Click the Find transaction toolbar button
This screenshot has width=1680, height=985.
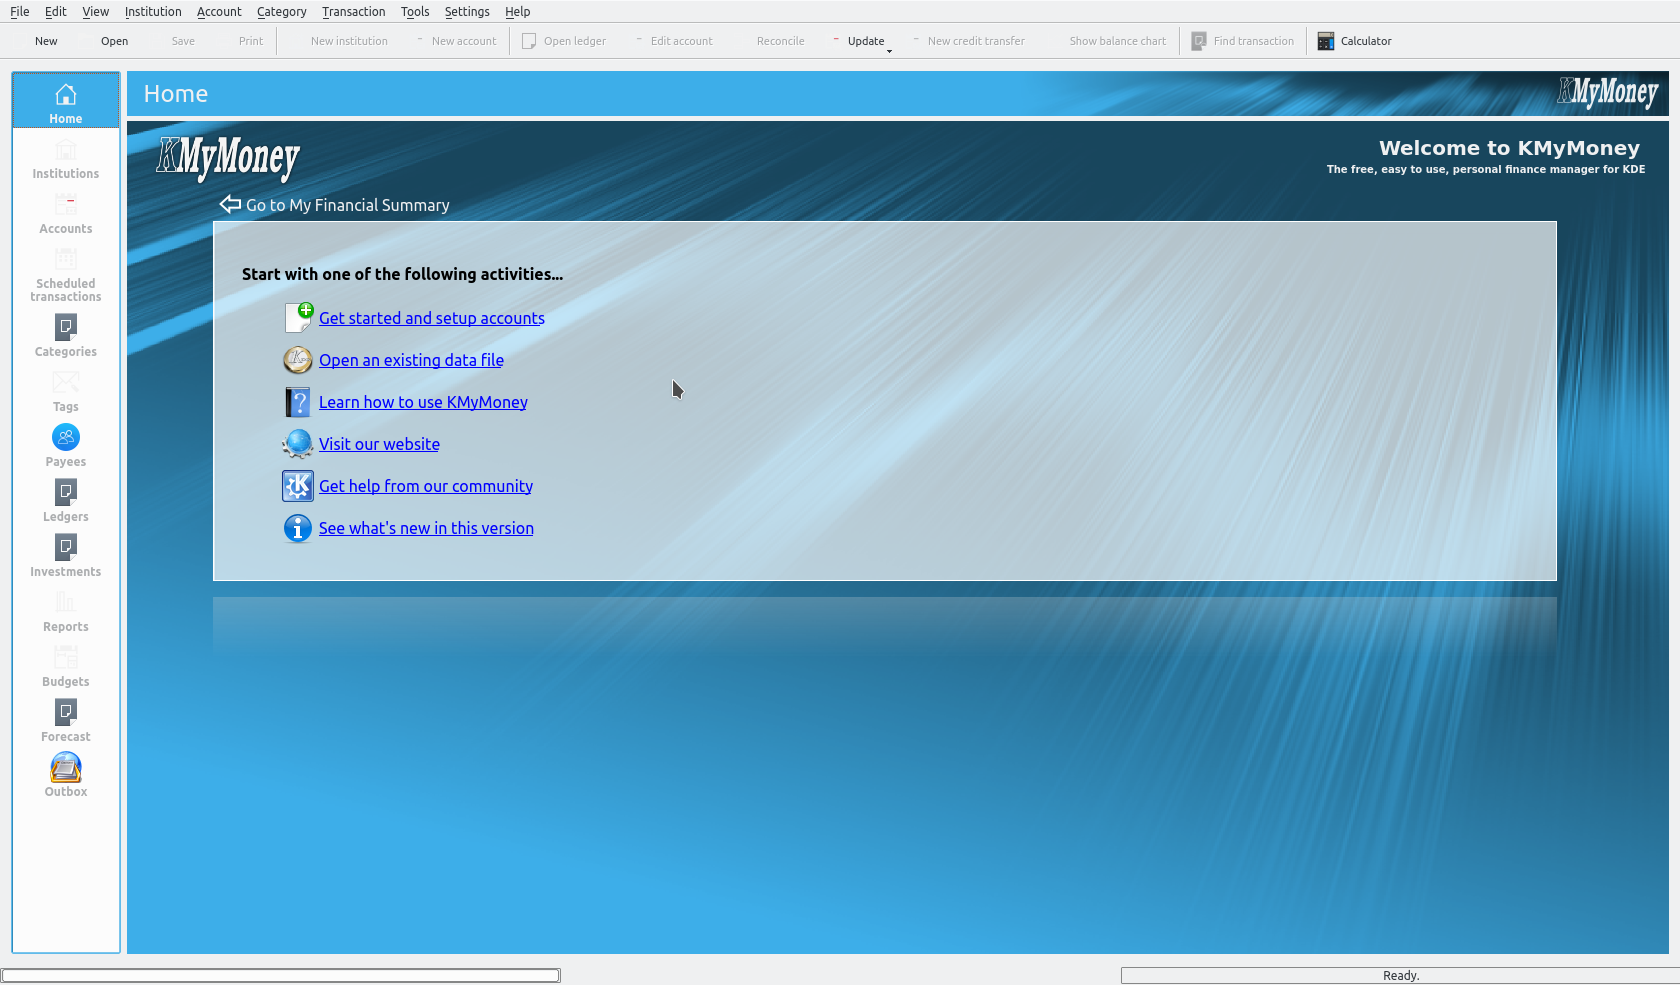(1243, 41)
